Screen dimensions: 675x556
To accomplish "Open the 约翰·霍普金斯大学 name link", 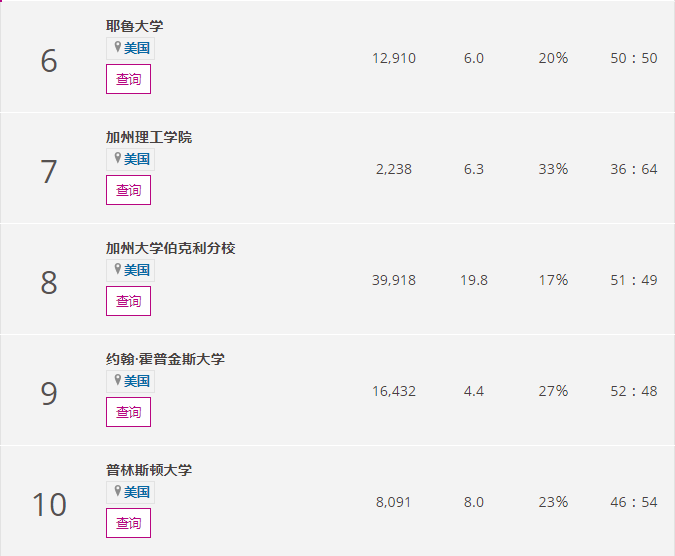I will (x=165, y=359).
